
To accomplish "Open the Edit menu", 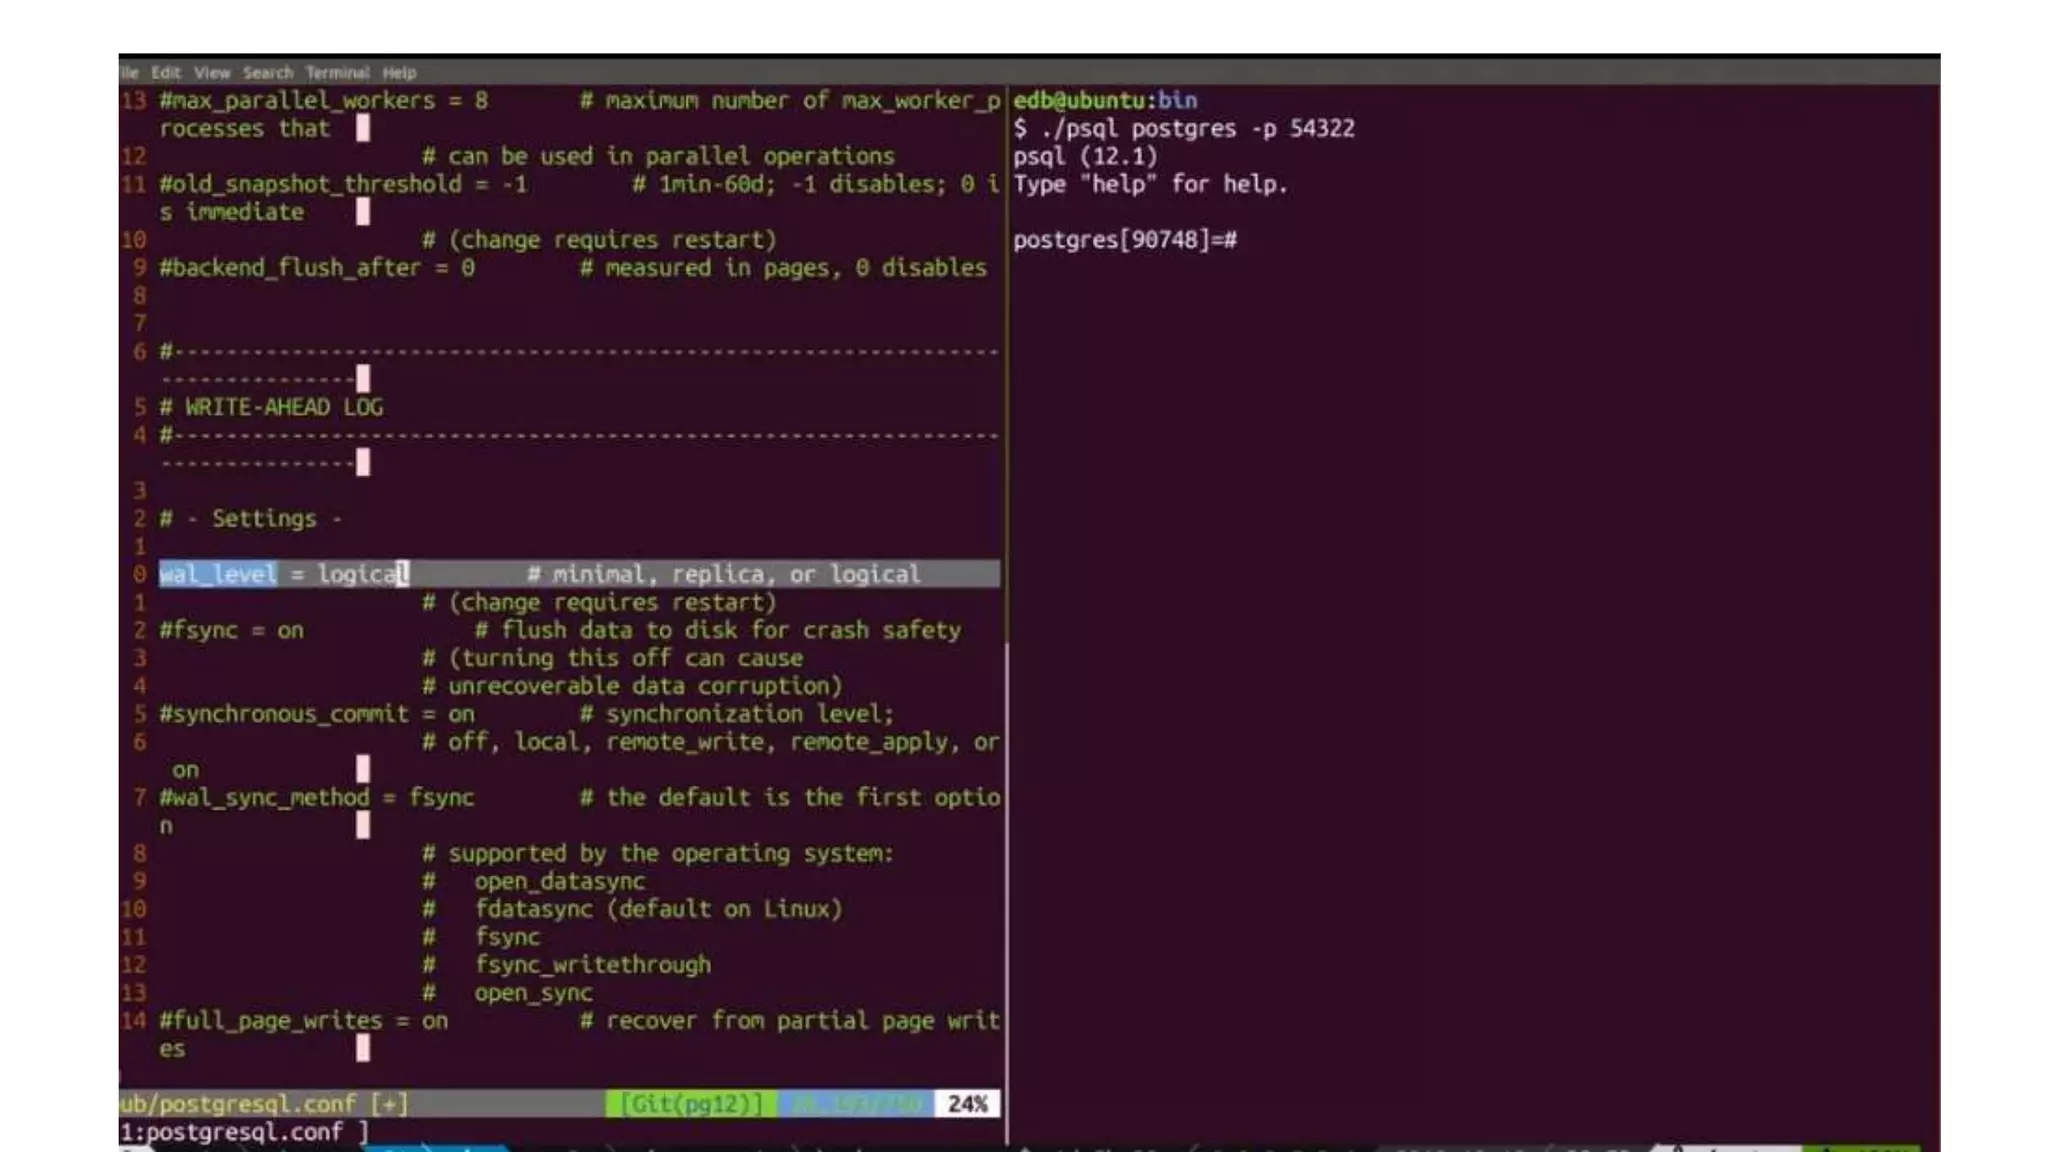I will 165,73.
